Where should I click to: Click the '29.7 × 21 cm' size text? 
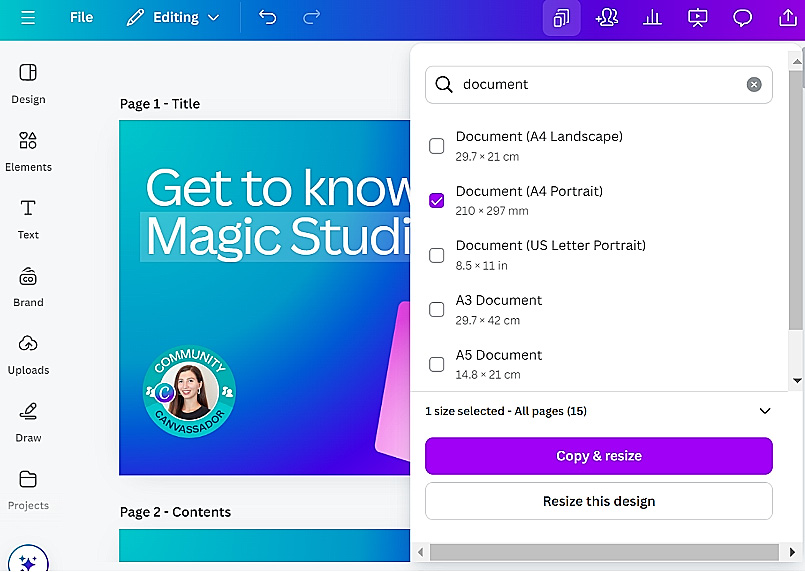(487, 157)
